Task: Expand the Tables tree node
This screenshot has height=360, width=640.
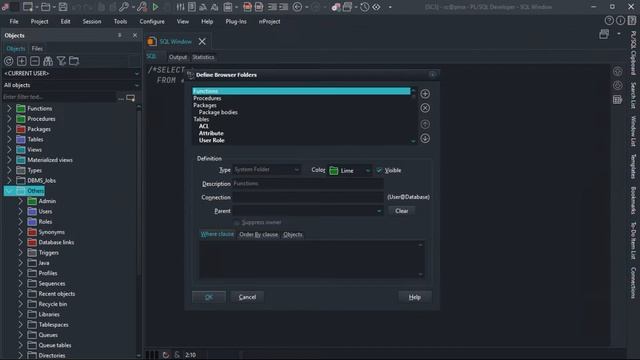Action: pyautogui.click(x=9, y=139)
